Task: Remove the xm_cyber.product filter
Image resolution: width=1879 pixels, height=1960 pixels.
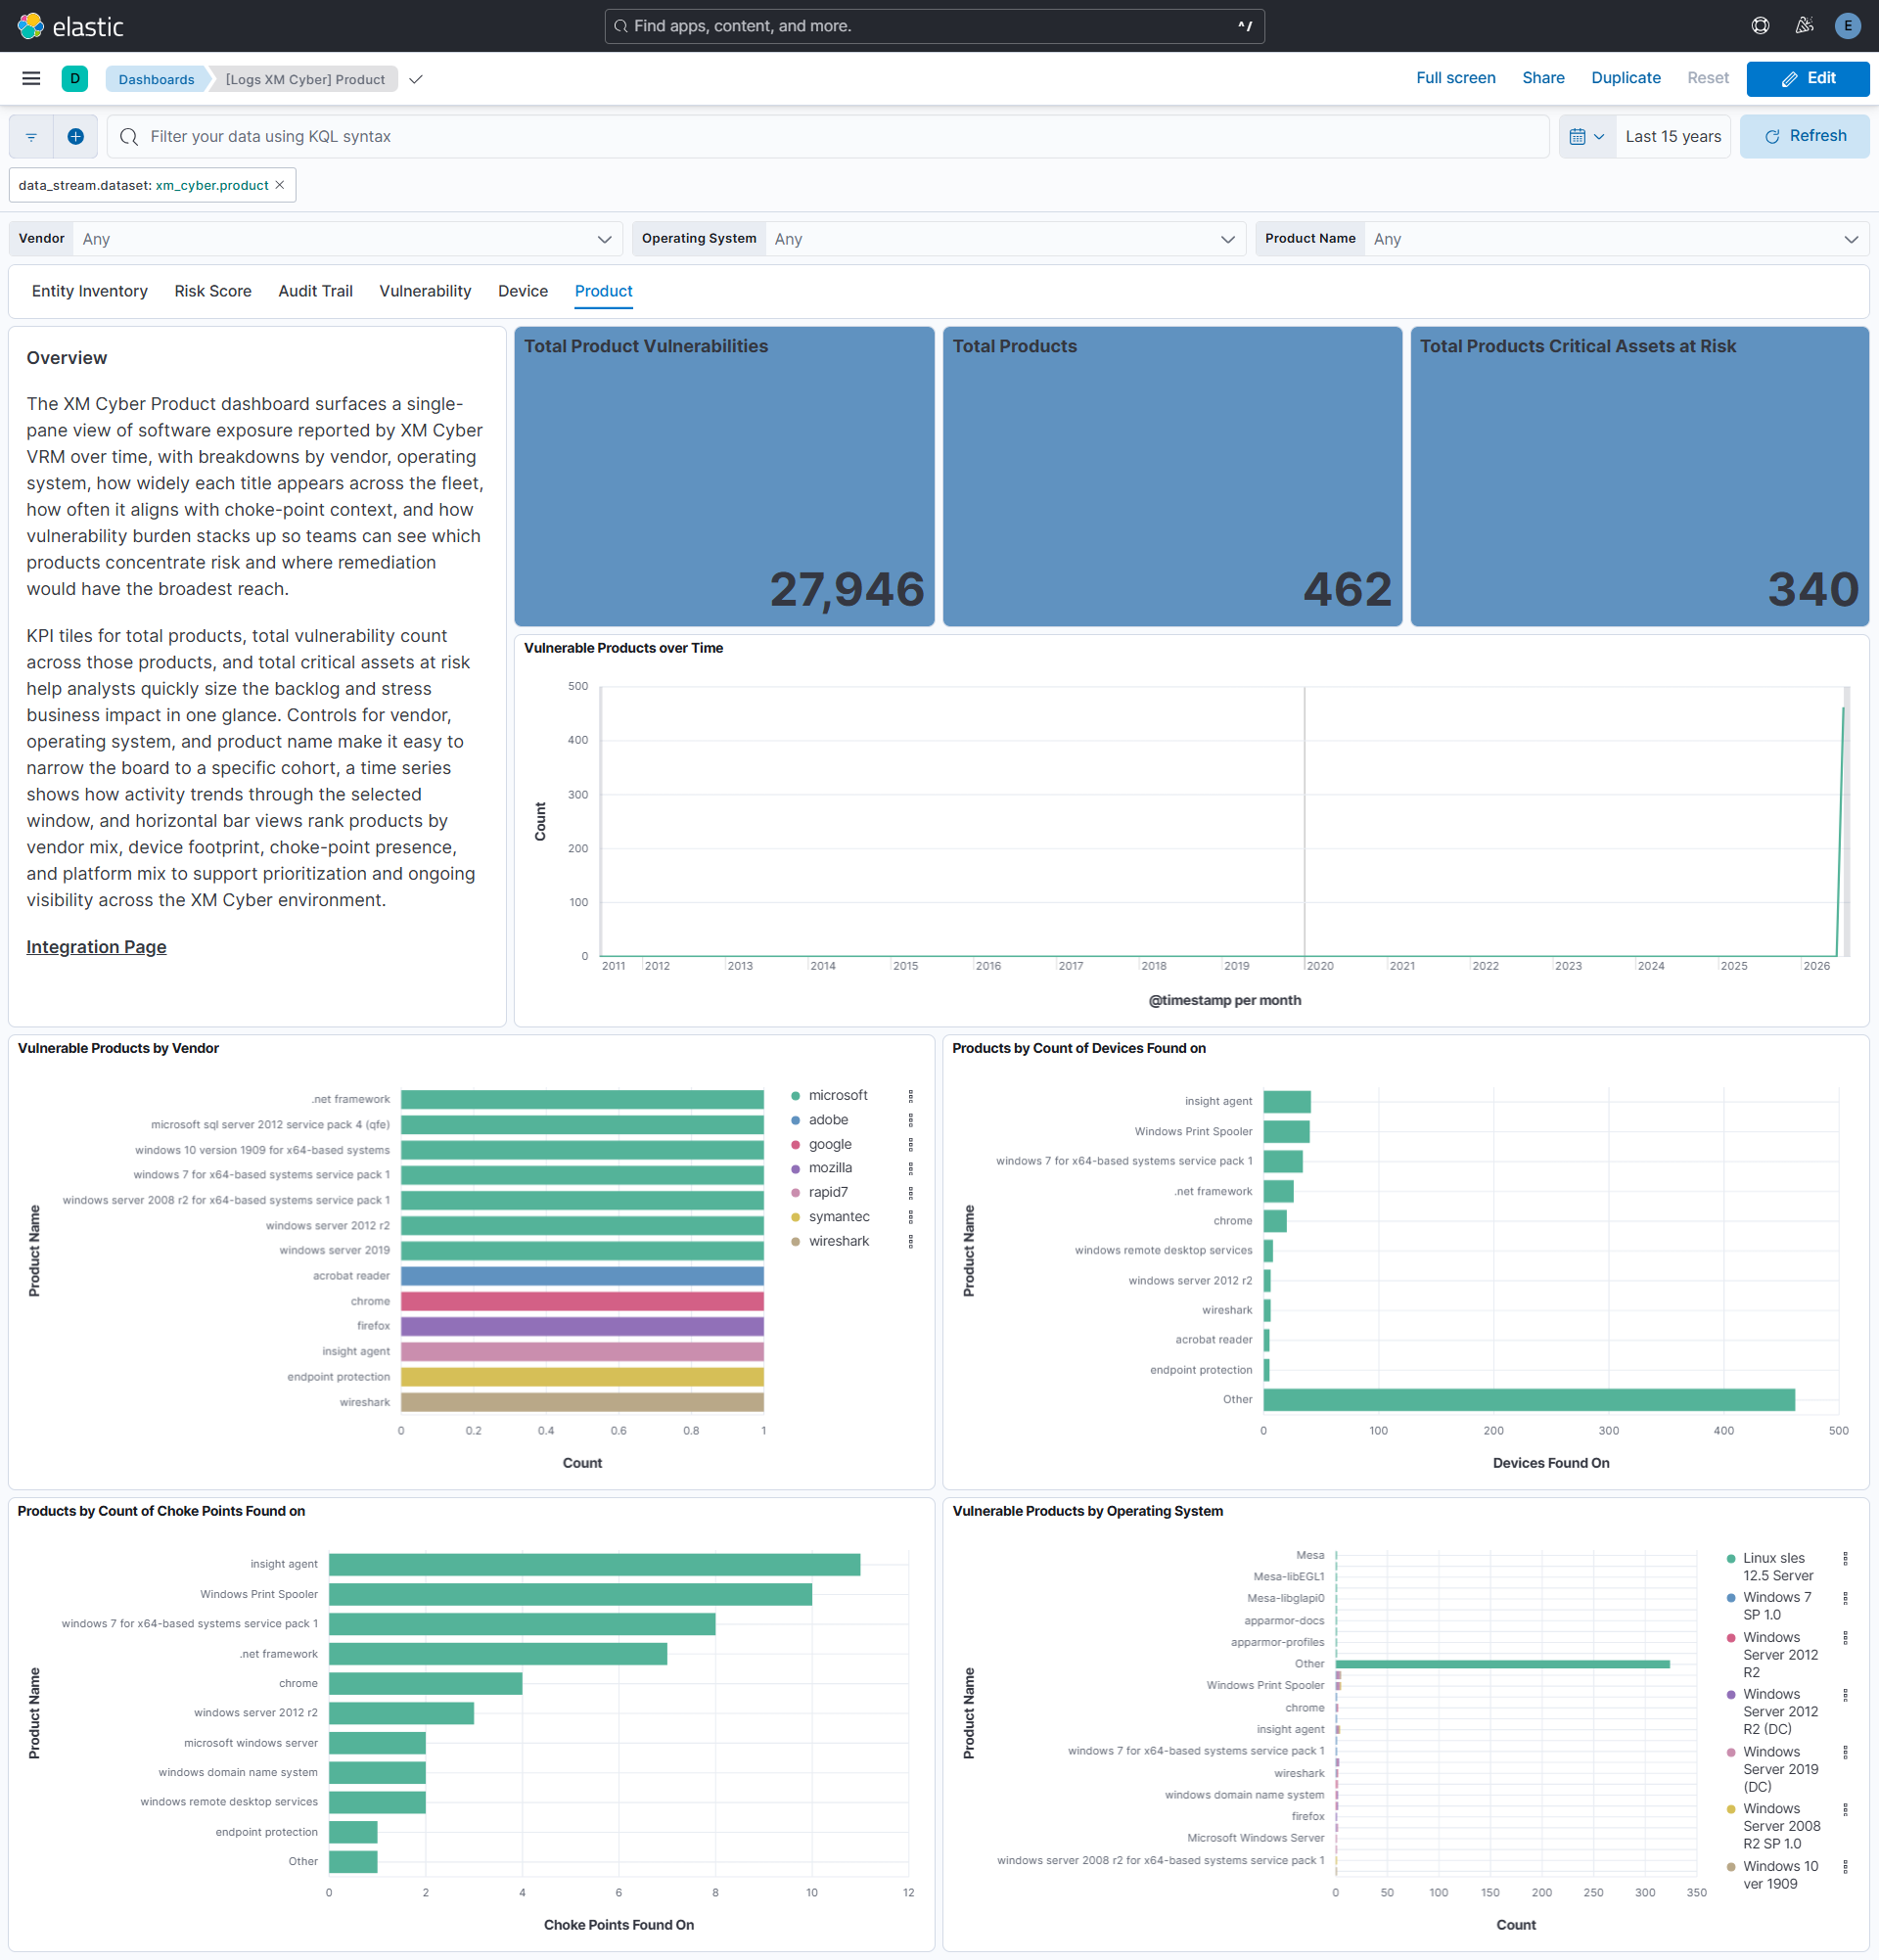Action: pos(280,185)
